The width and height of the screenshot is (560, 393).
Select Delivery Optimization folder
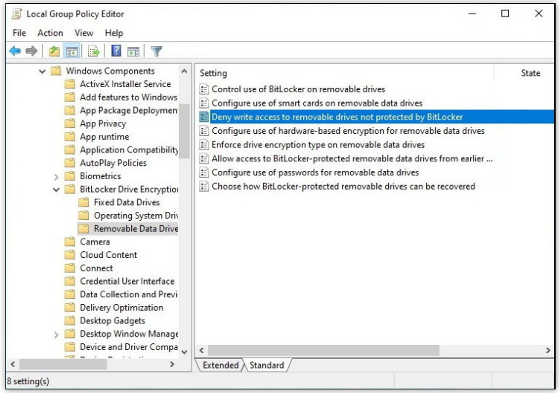121,308
